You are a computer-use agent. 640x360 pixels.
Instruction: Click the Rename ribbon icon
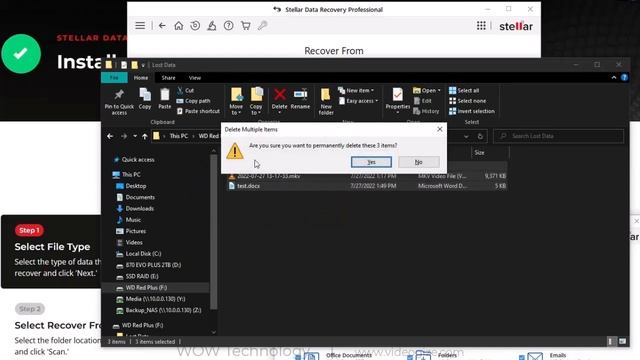tap(300, 99)
